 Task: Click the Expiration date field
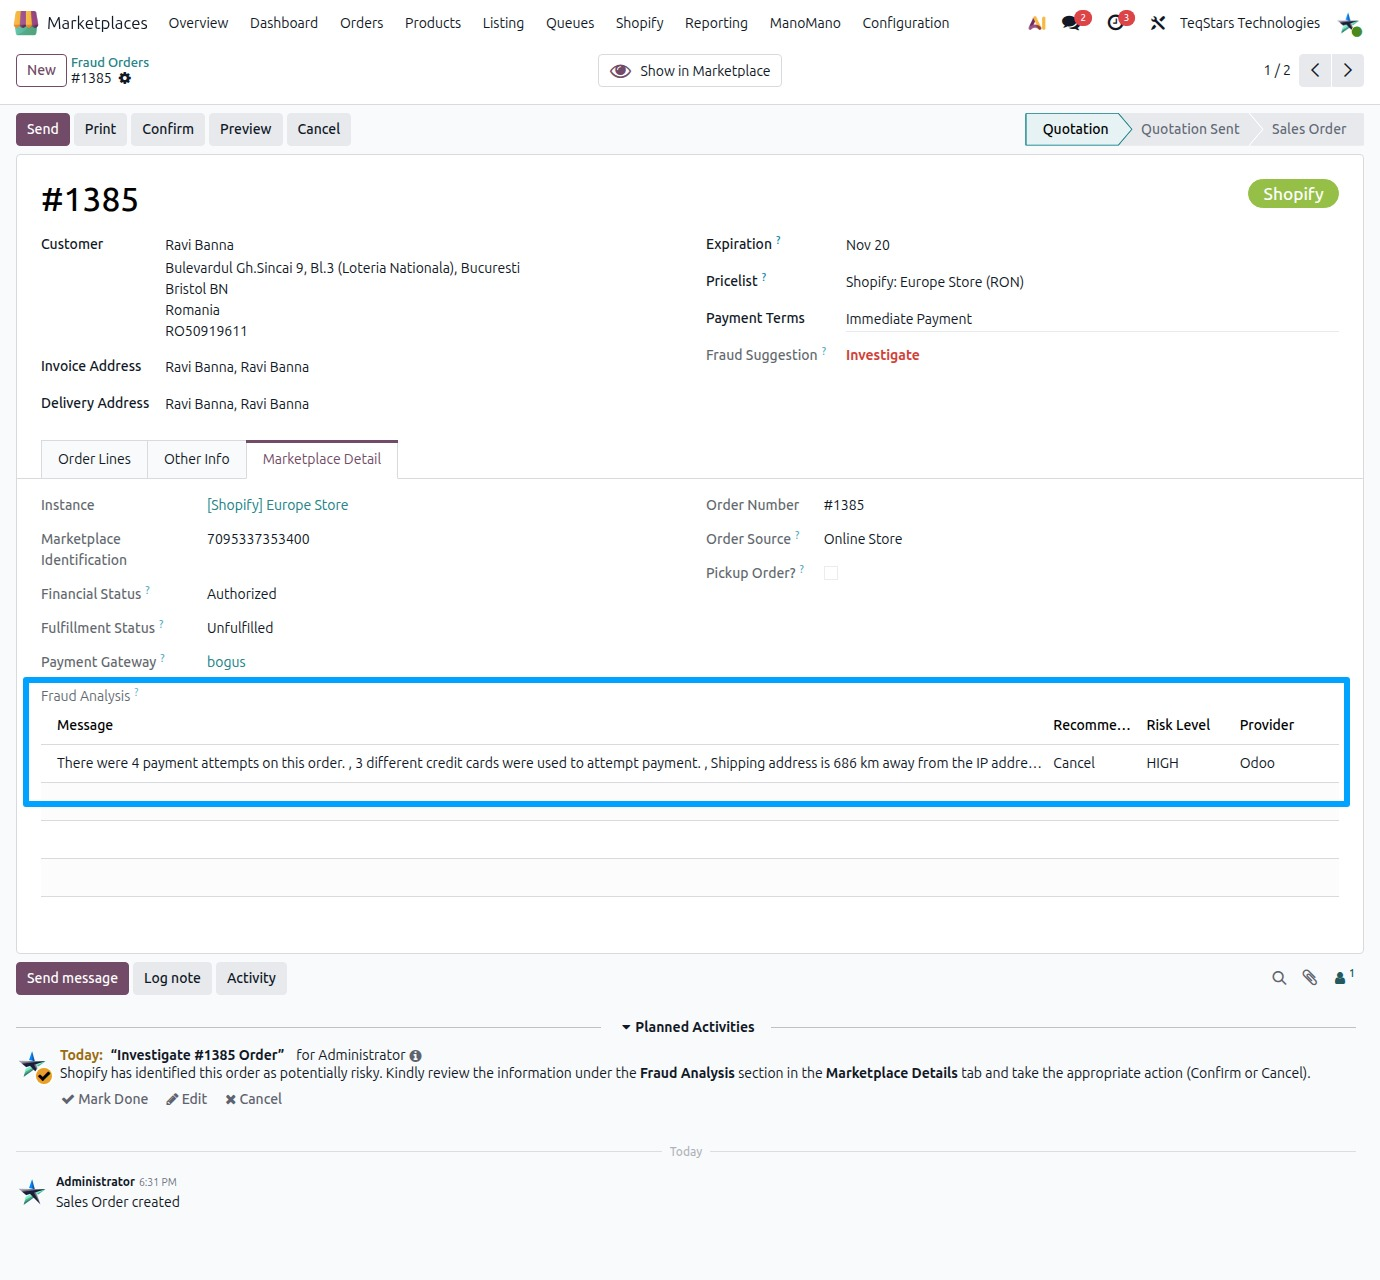(x=1092, y=245)
